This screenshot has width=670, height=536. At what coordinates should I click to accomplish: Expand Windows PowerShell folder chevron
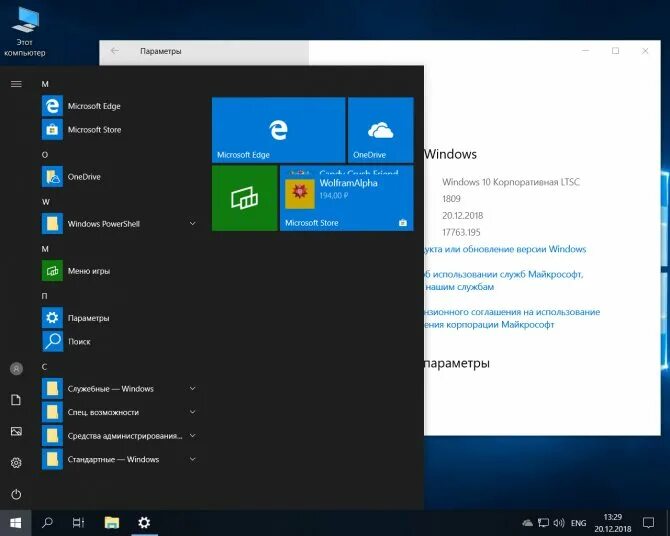(193, 224)
